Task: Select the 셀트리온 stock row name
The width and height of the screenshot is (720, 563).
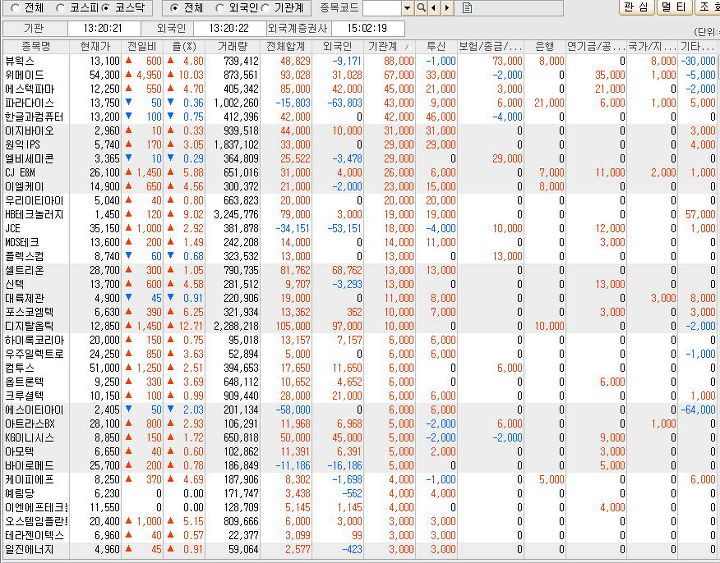Action: (x=25, y=270)
